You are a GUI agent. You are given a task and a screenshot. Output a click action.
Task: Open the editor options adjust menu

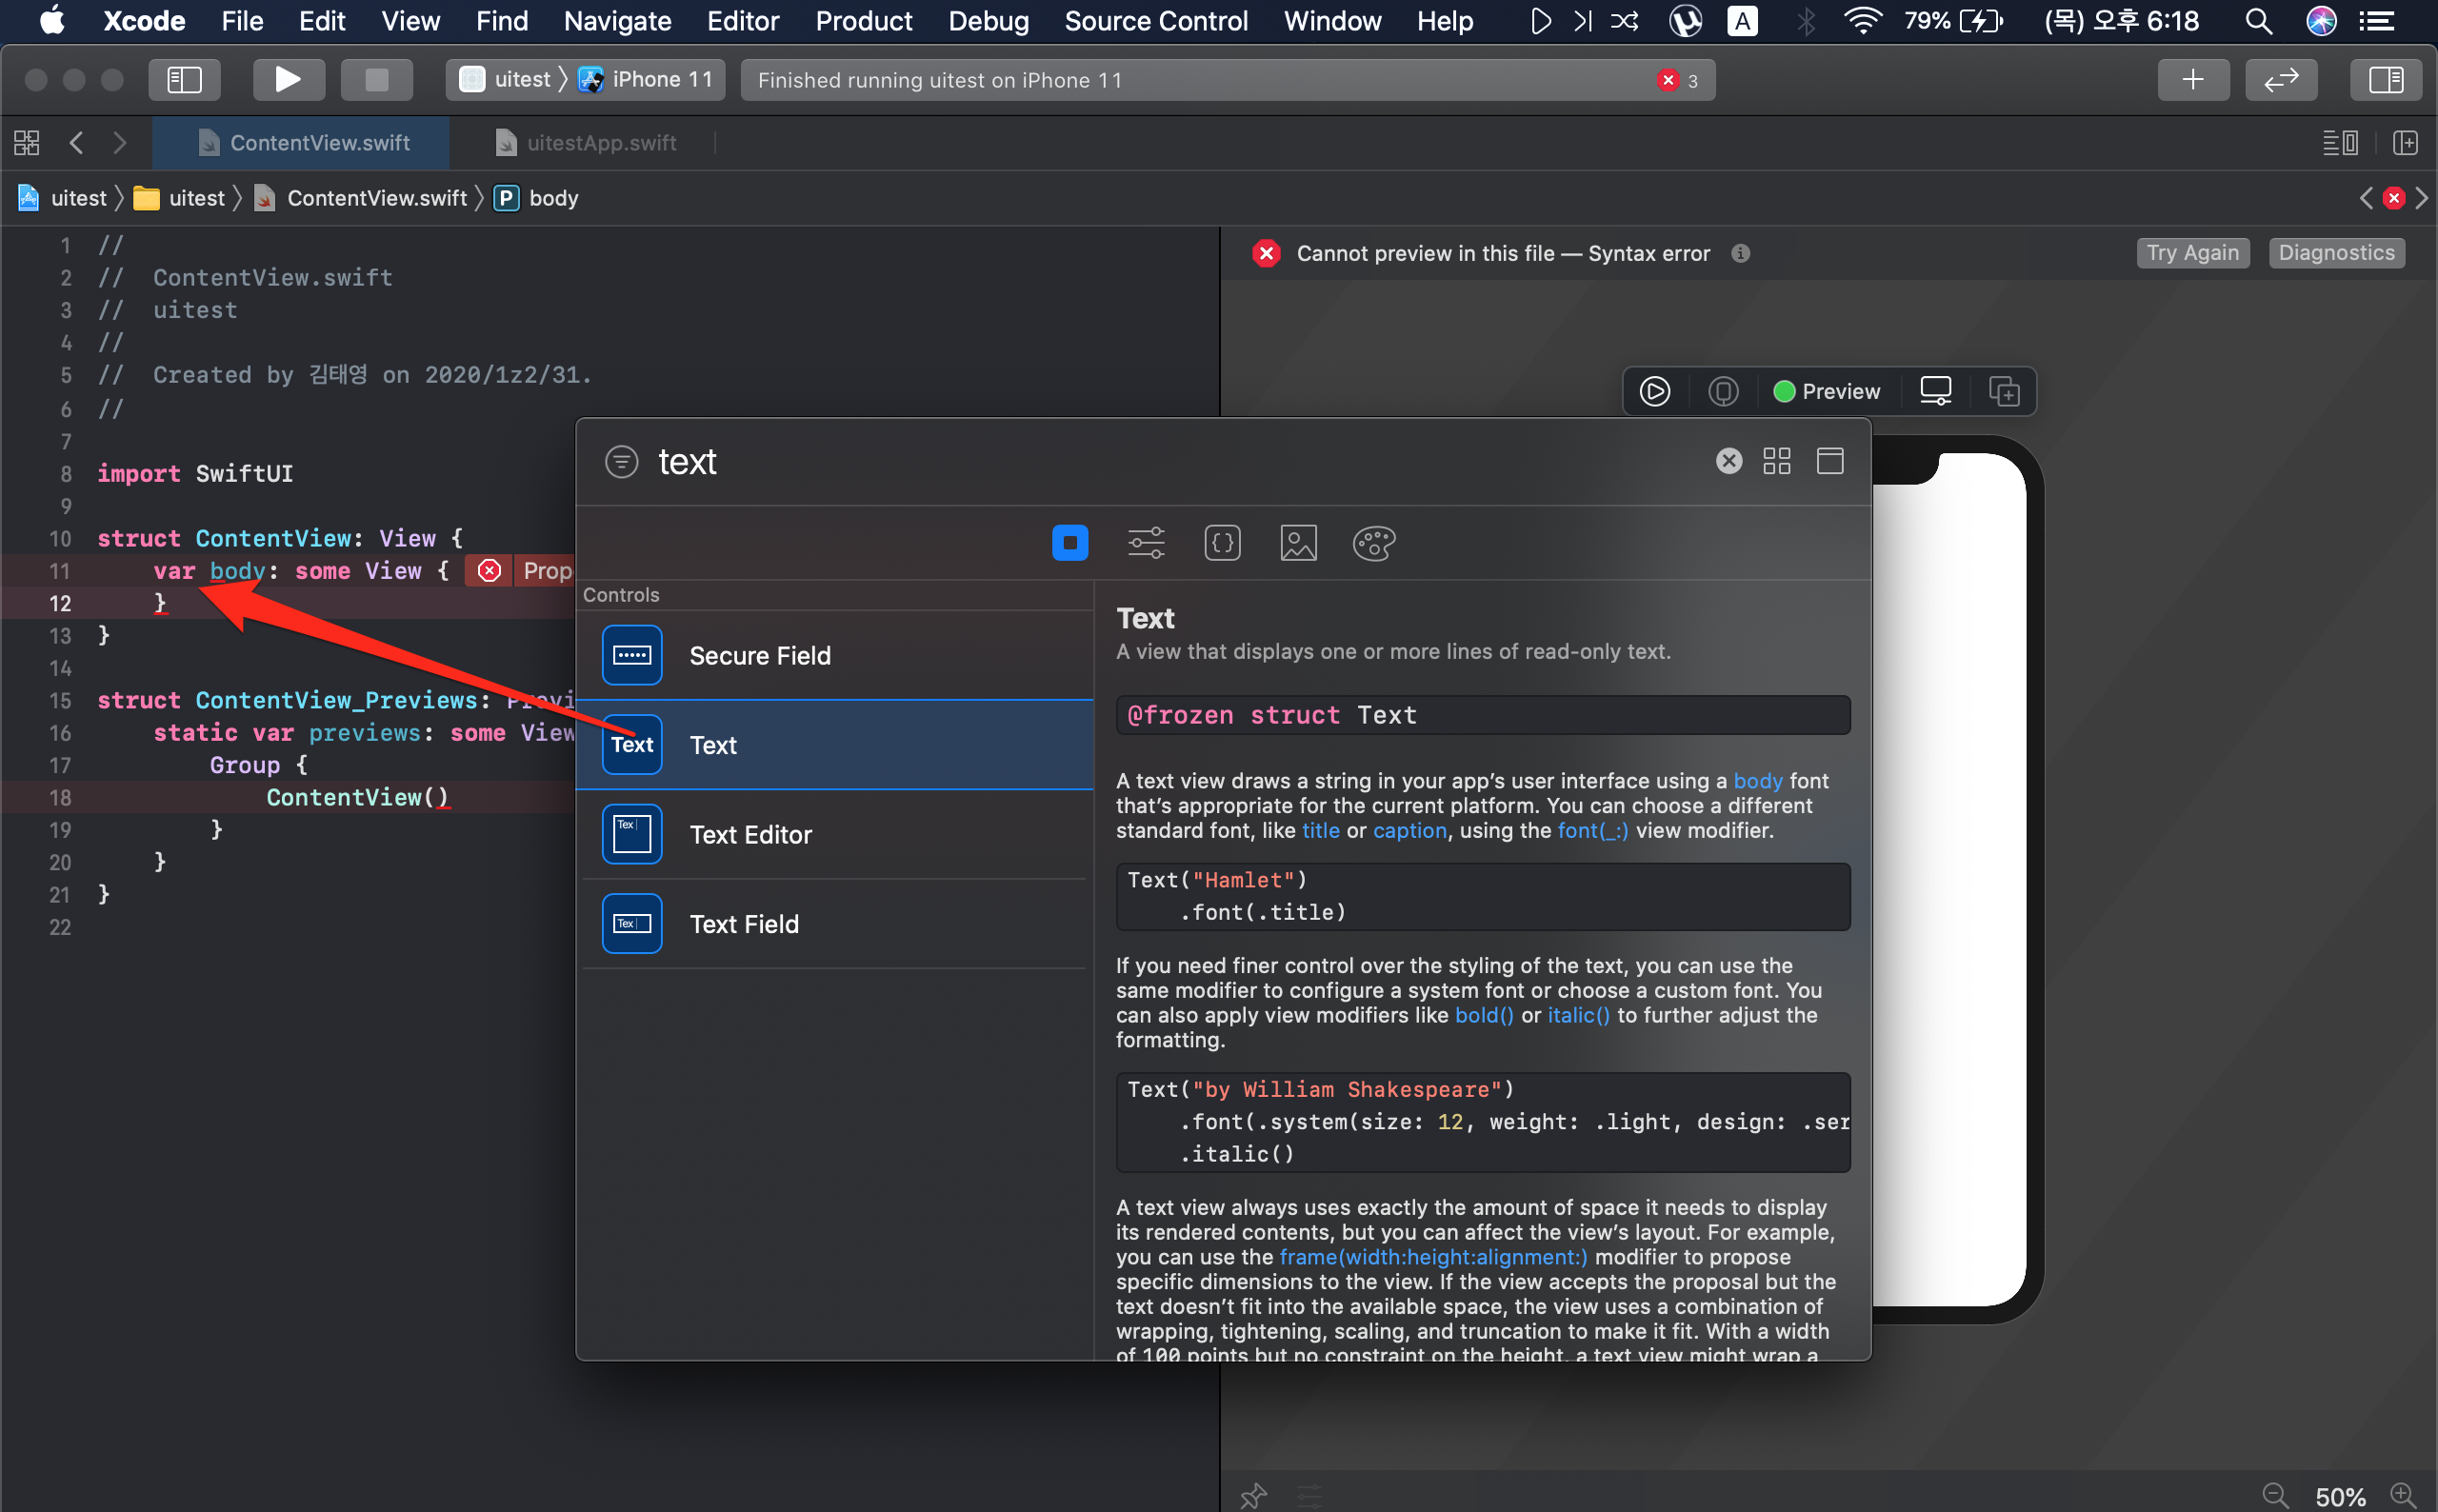(2339, 143)
